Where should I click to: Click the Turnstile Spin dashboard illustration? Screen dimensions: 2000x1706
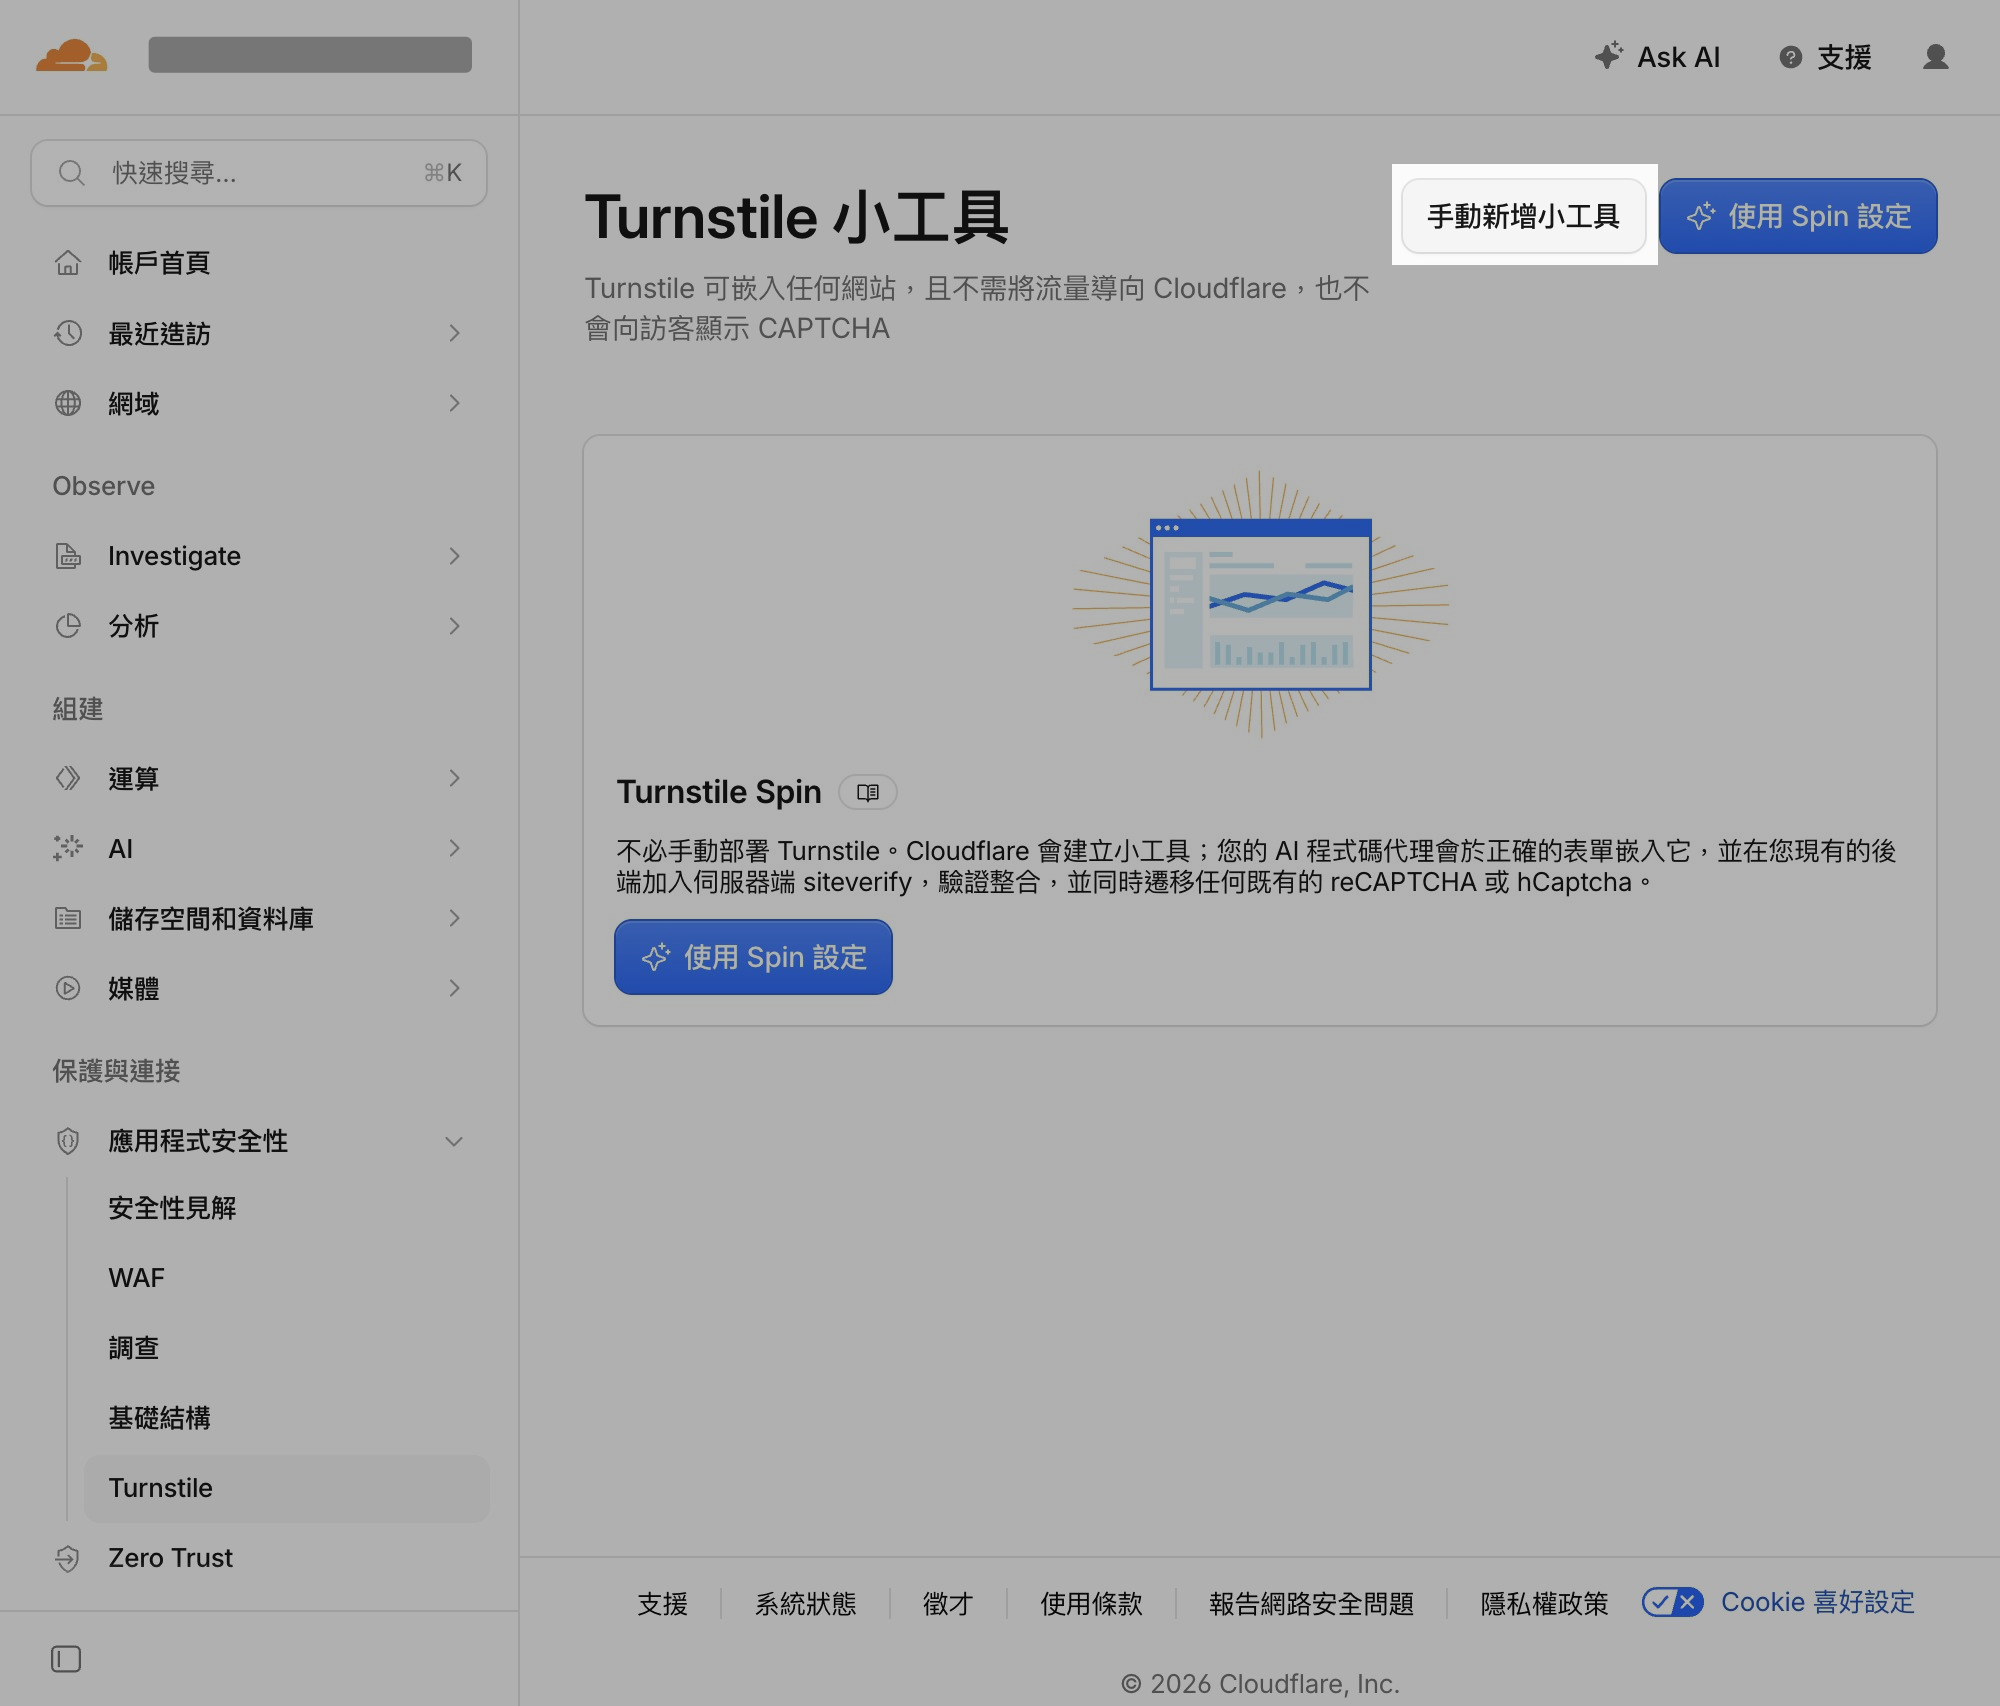(x=1260, y=604)
